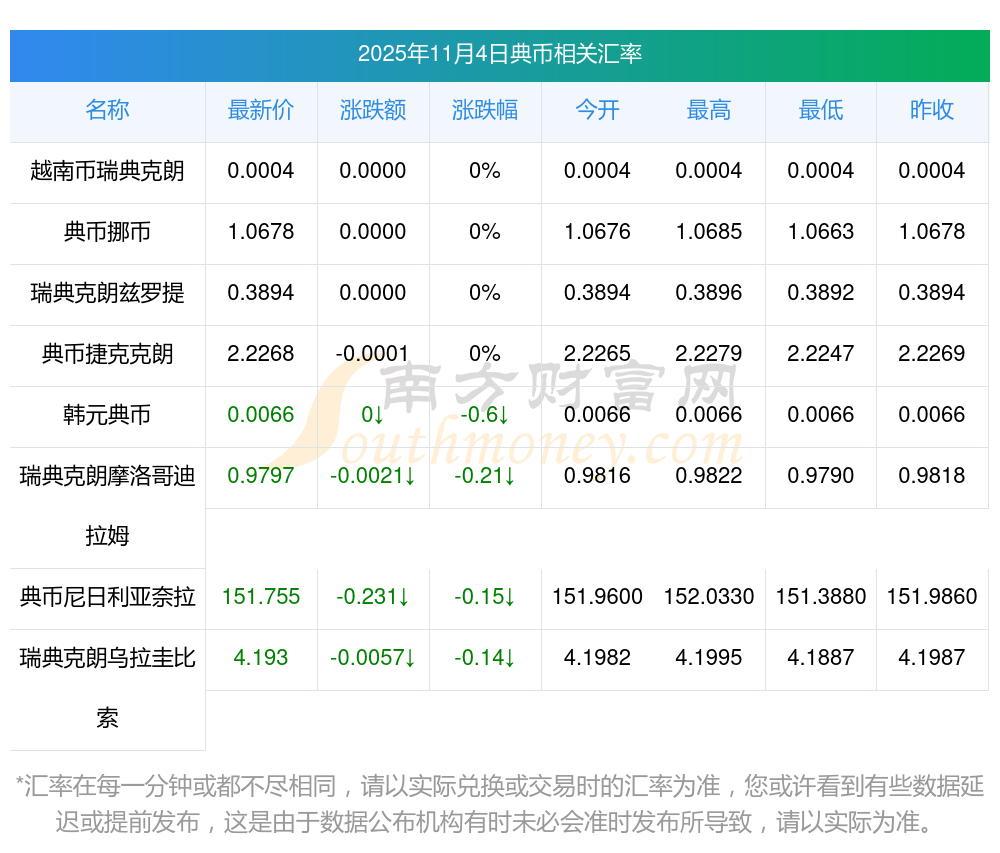Click latest price 2.2268
The image size is (1000, 853).
coord(261,353)
